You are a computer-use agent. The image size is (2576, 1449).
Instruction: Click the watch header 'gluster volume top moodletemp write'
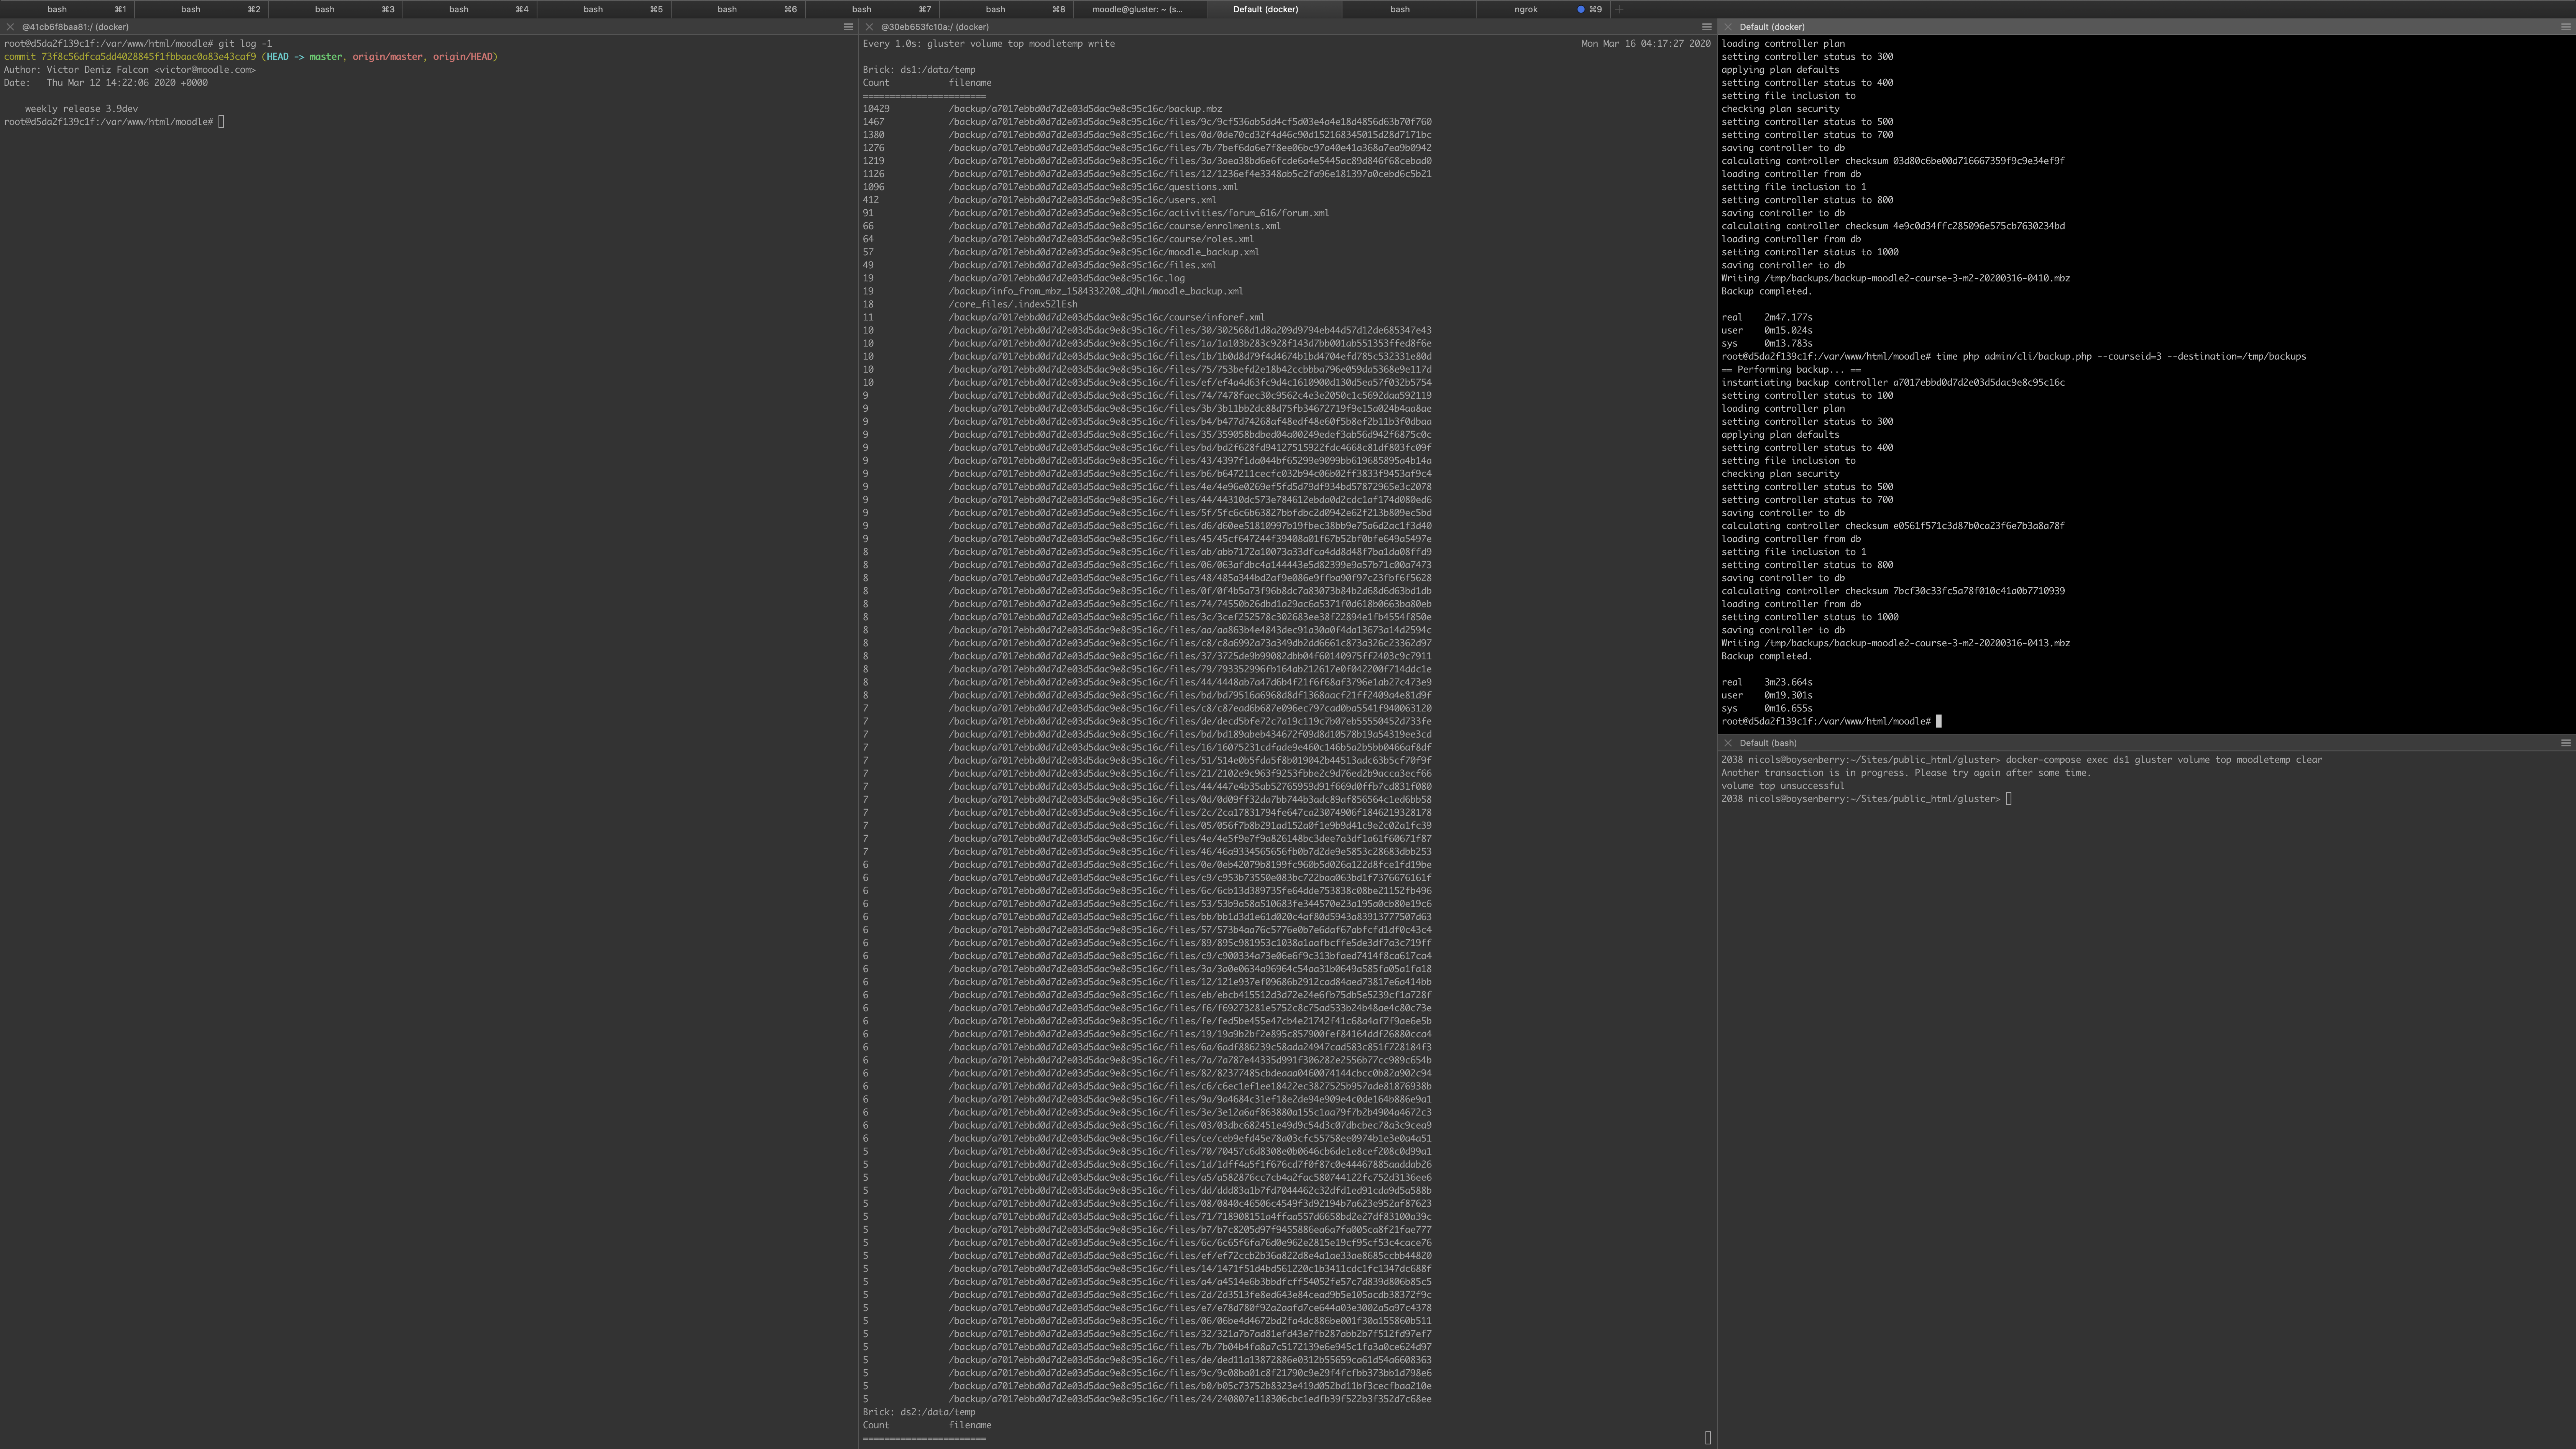click(x=1021, y=44)
